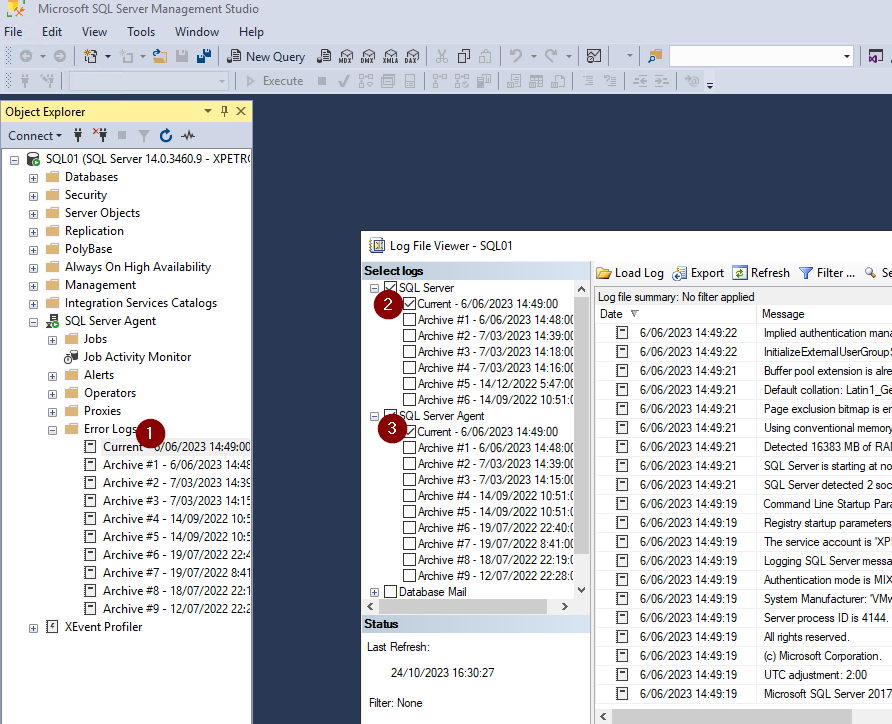The height and width of the screenshot is (724, 892).
Task: Sort log entries by Date column header
Action: pos(611,314)
